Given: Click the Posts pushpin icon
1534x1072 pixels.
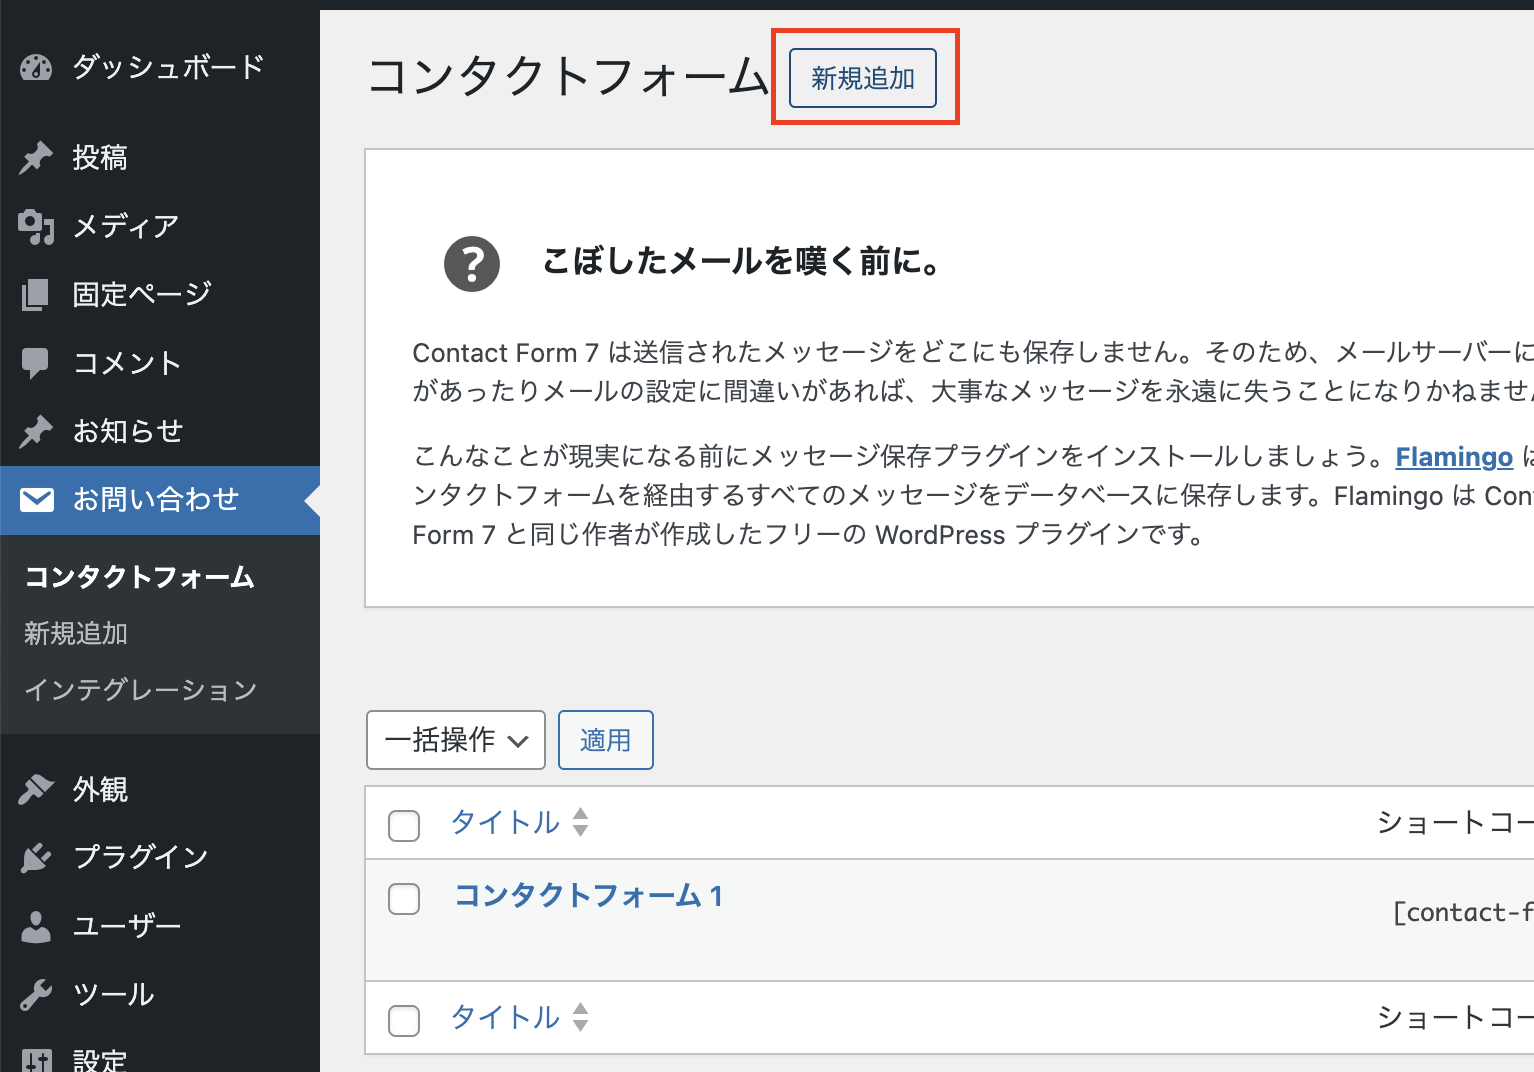Looking at the screenshot, I should pos(36,158).
